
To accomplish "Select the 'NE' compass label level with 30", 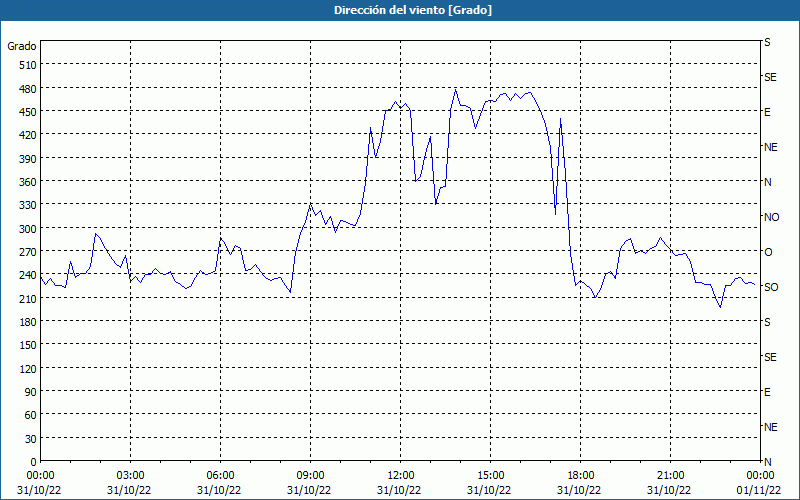I will pos(771,427).
